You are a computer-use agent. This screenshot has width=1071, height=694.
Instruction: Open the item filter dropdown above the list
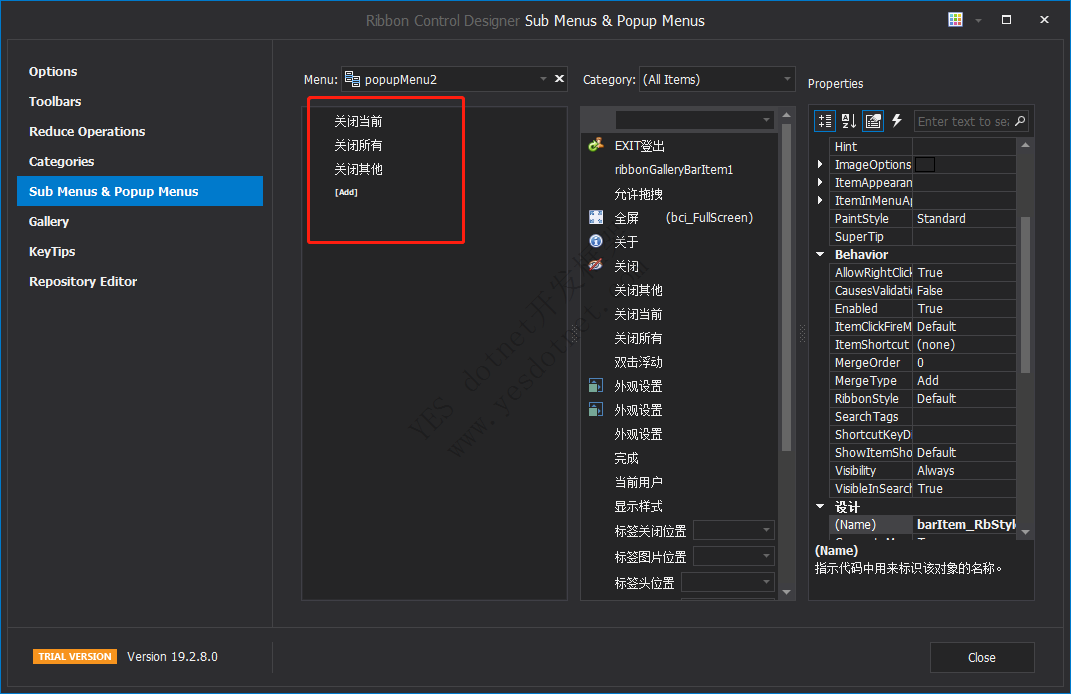coord(766,120)
